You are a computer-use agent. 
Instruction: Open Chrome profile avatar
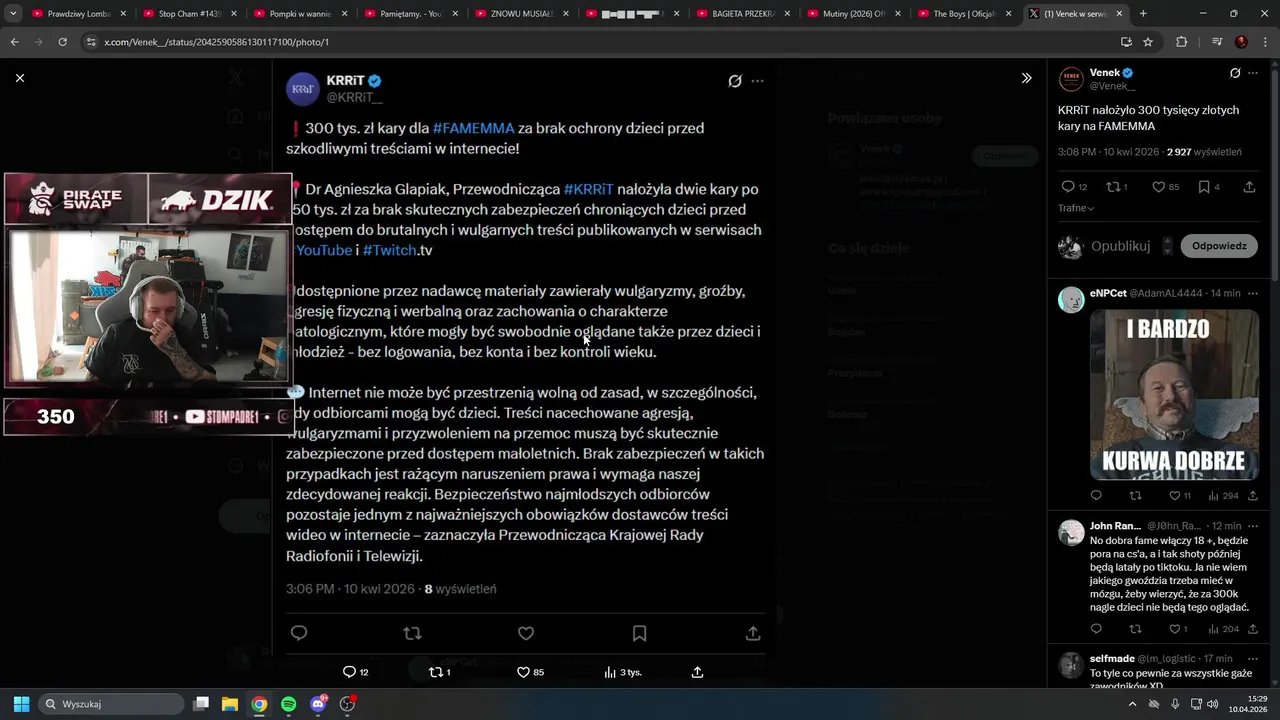pos(1242,42)
